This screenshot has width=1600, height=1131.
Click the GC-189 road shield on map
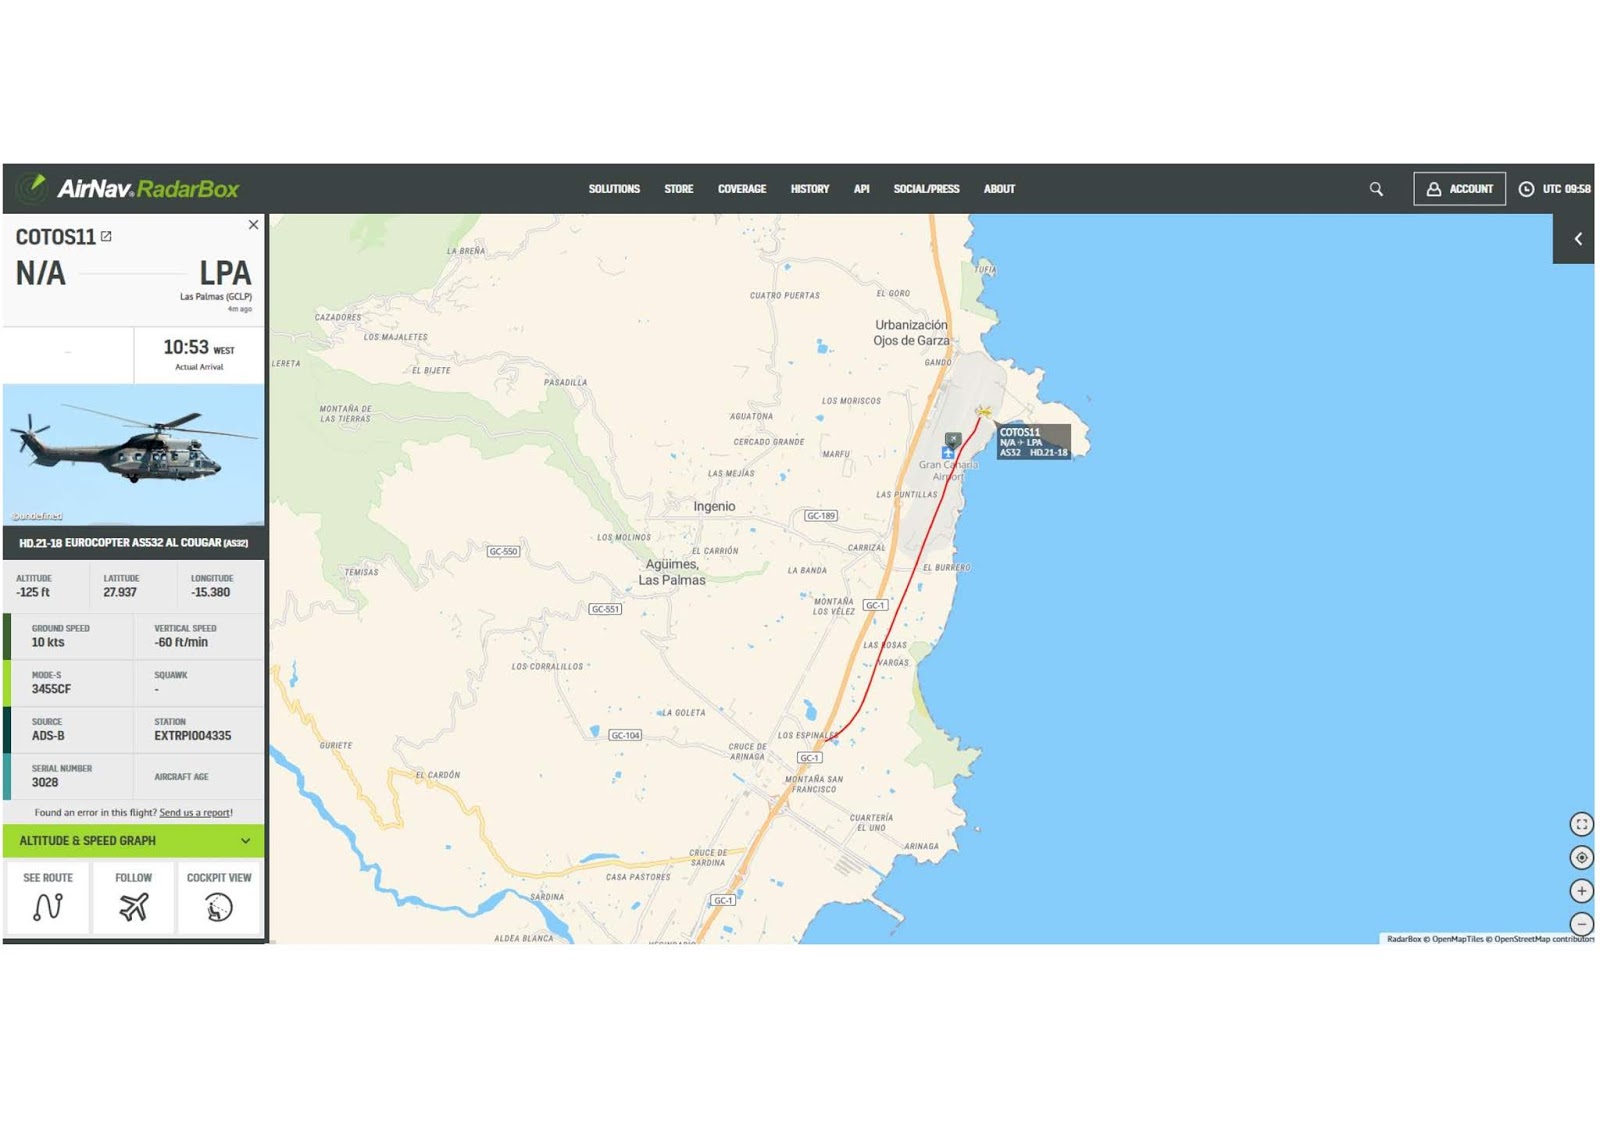click(821, 516)
